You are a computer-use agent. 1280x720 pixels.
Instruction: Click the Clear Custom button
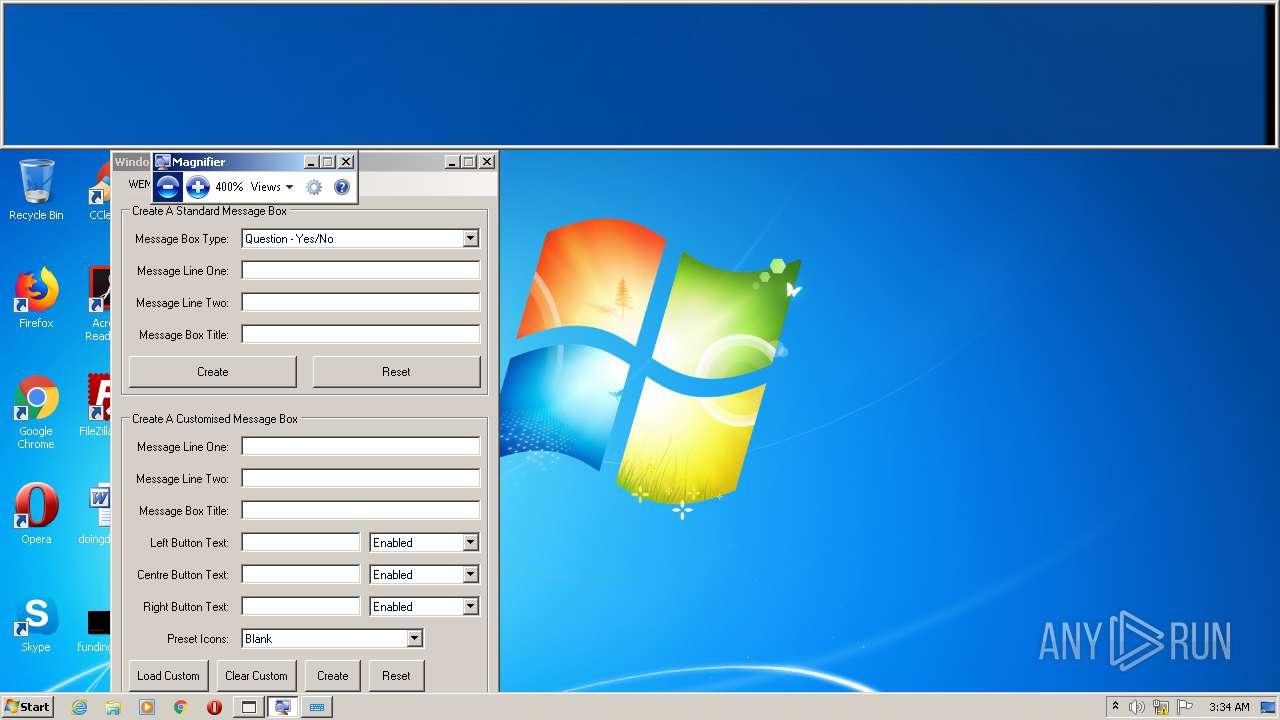(257, 676)
